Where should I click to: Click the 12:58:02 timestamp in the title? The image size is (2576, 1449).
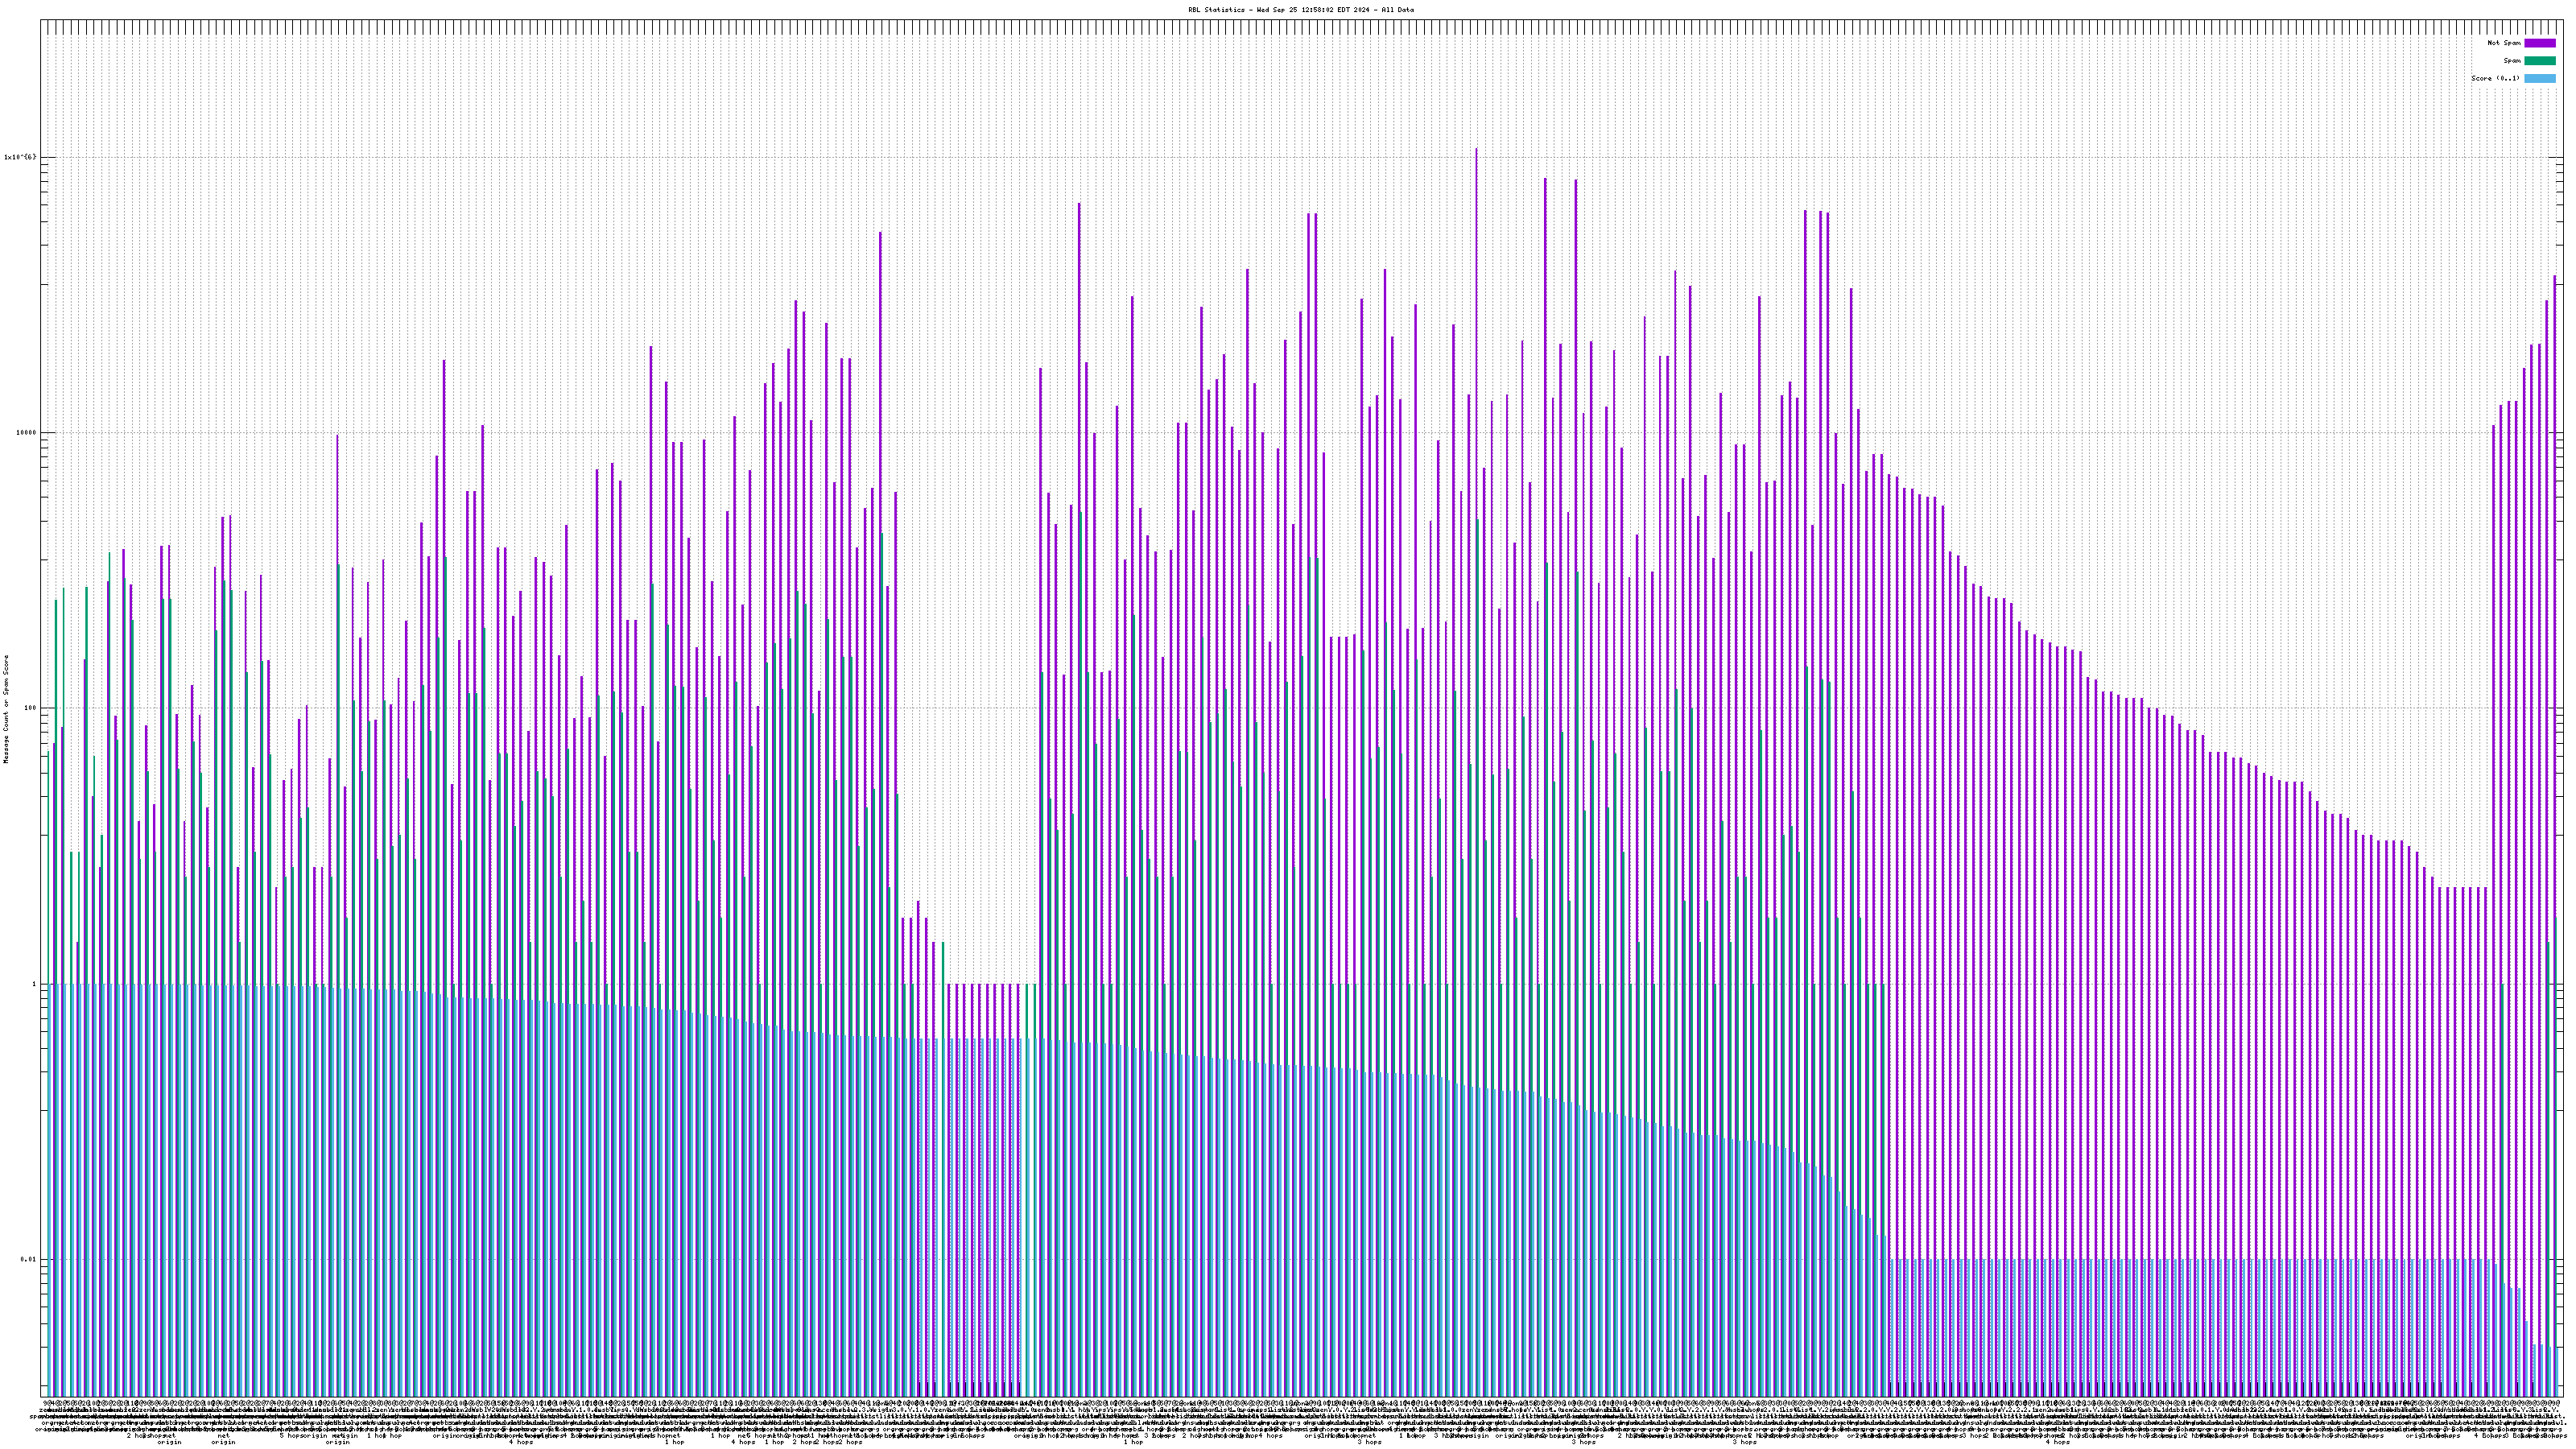(x=1318, y=10)
